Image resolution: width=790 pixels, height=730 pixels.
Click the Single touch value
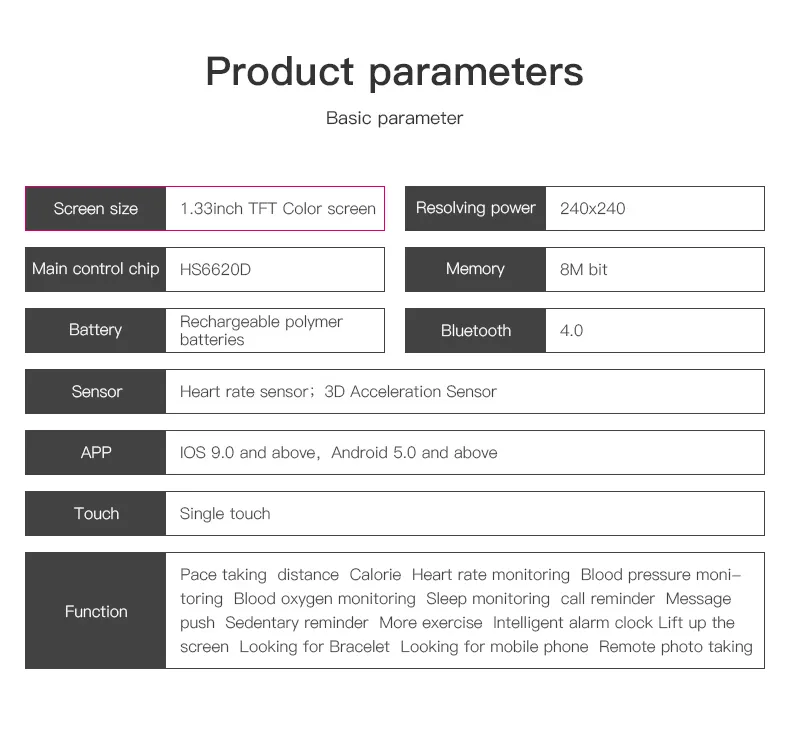pos(225,514)
